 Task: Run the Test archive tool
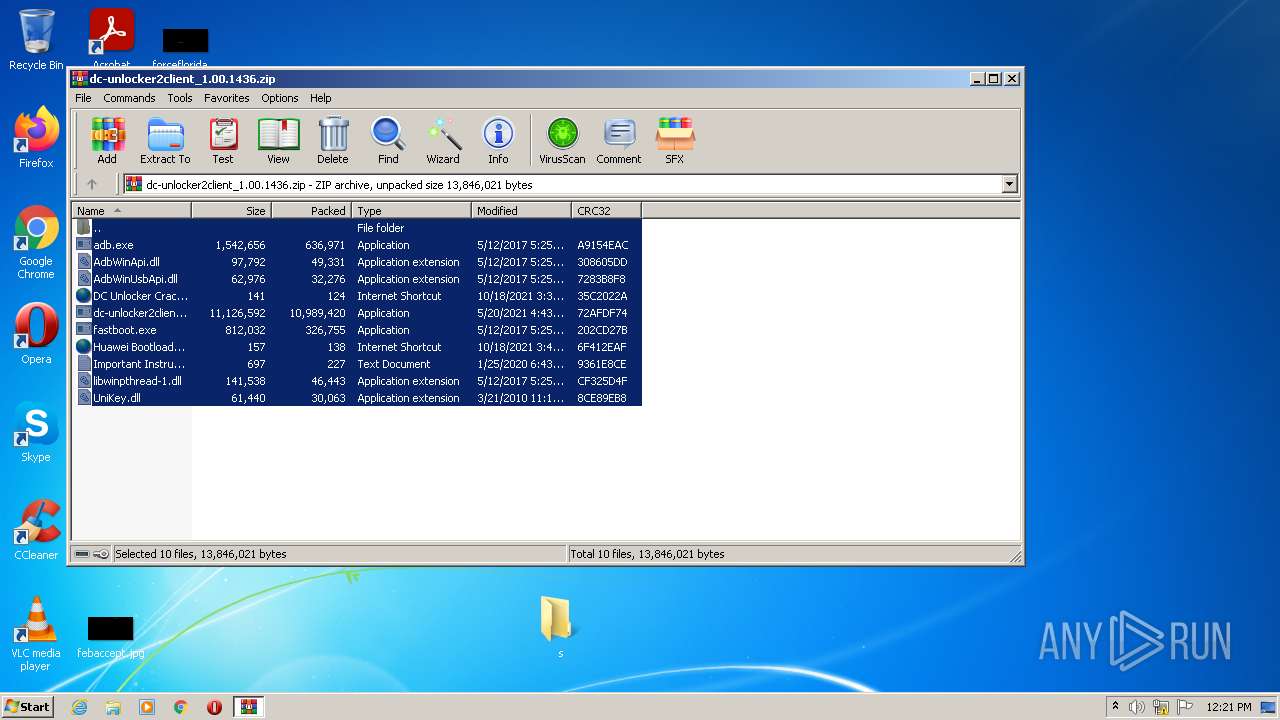223,140
